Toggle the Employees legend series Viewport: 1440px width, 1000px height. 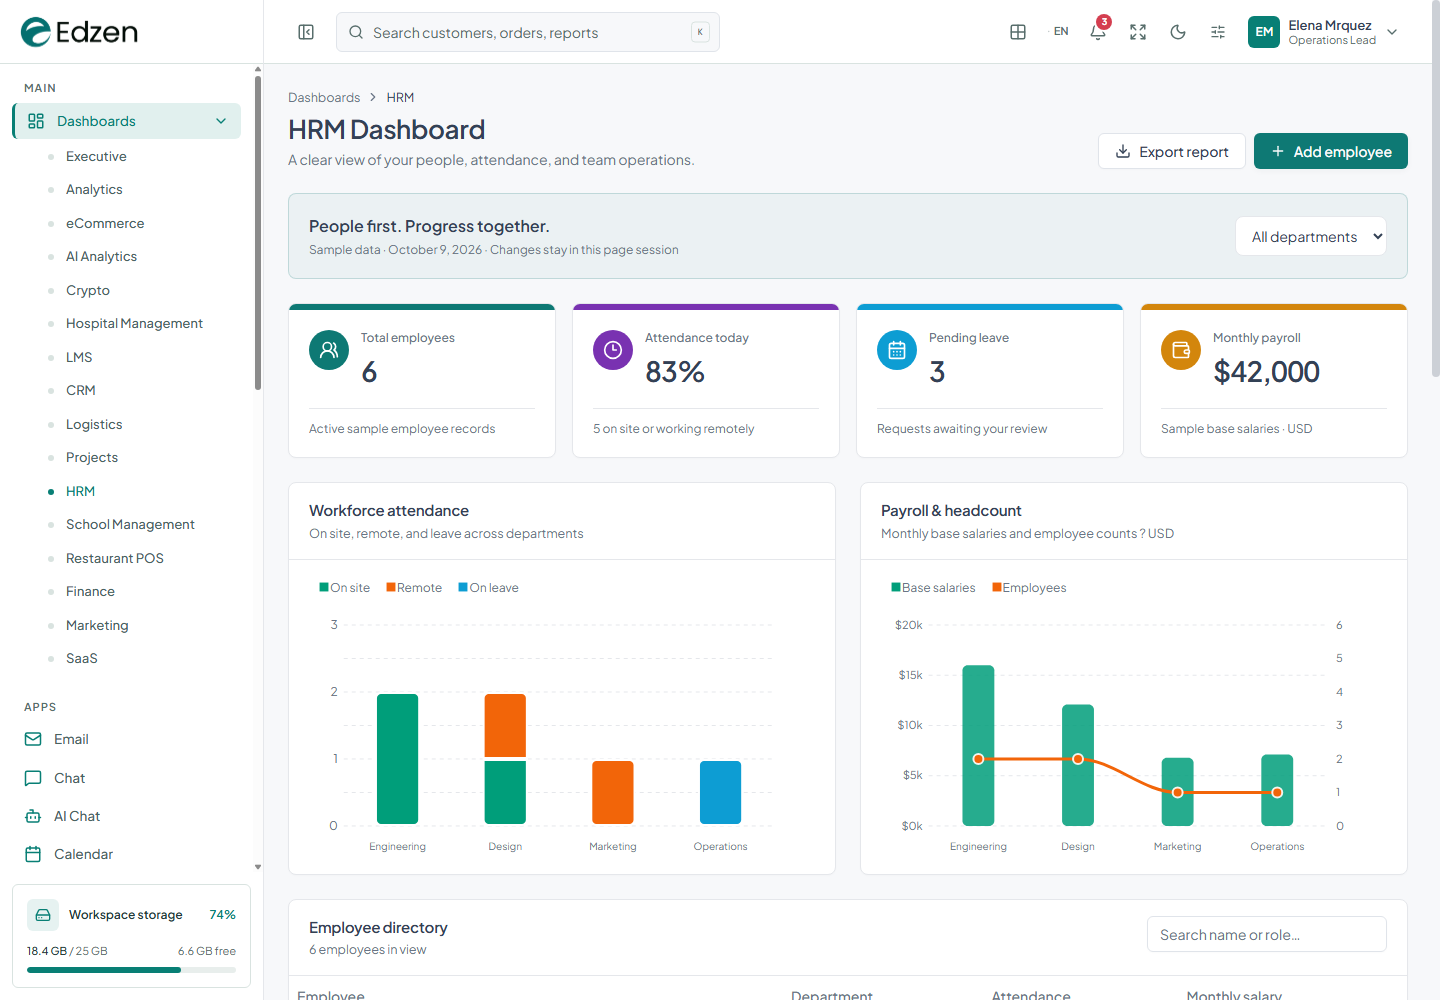tap(1029, 587)
